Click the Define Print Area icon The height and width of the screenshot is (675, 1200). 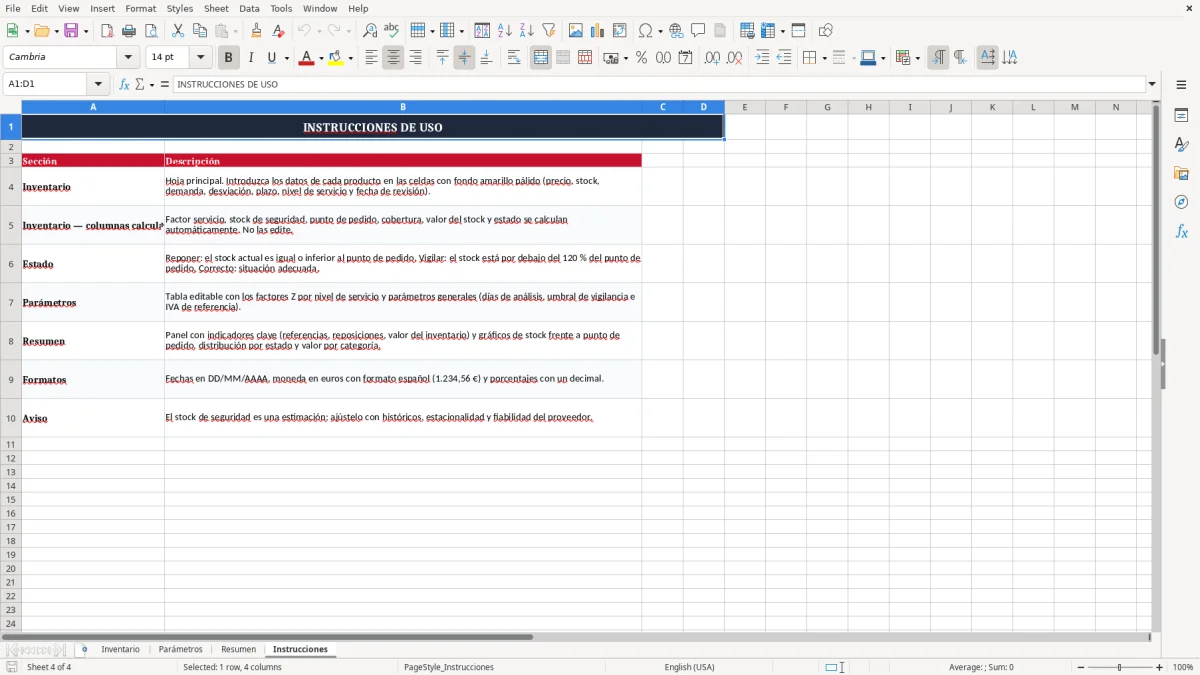(x=747, y=31)
